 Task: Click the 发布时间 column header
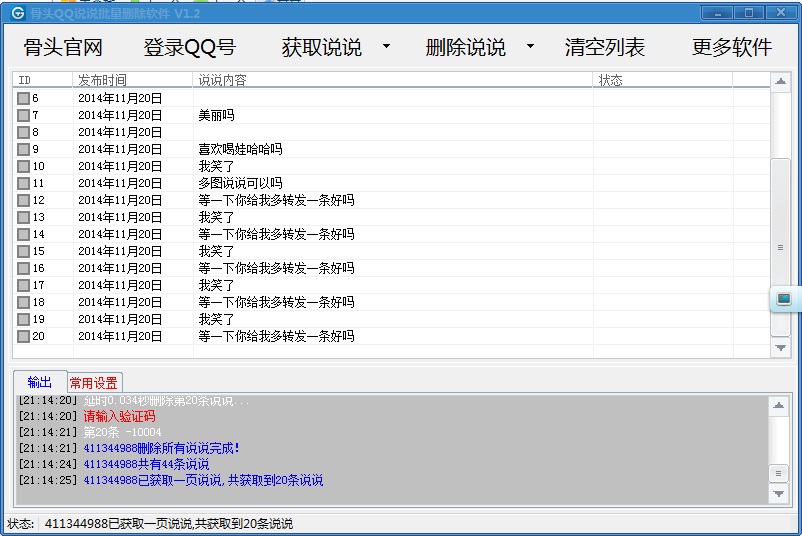[x=132, y=80]
